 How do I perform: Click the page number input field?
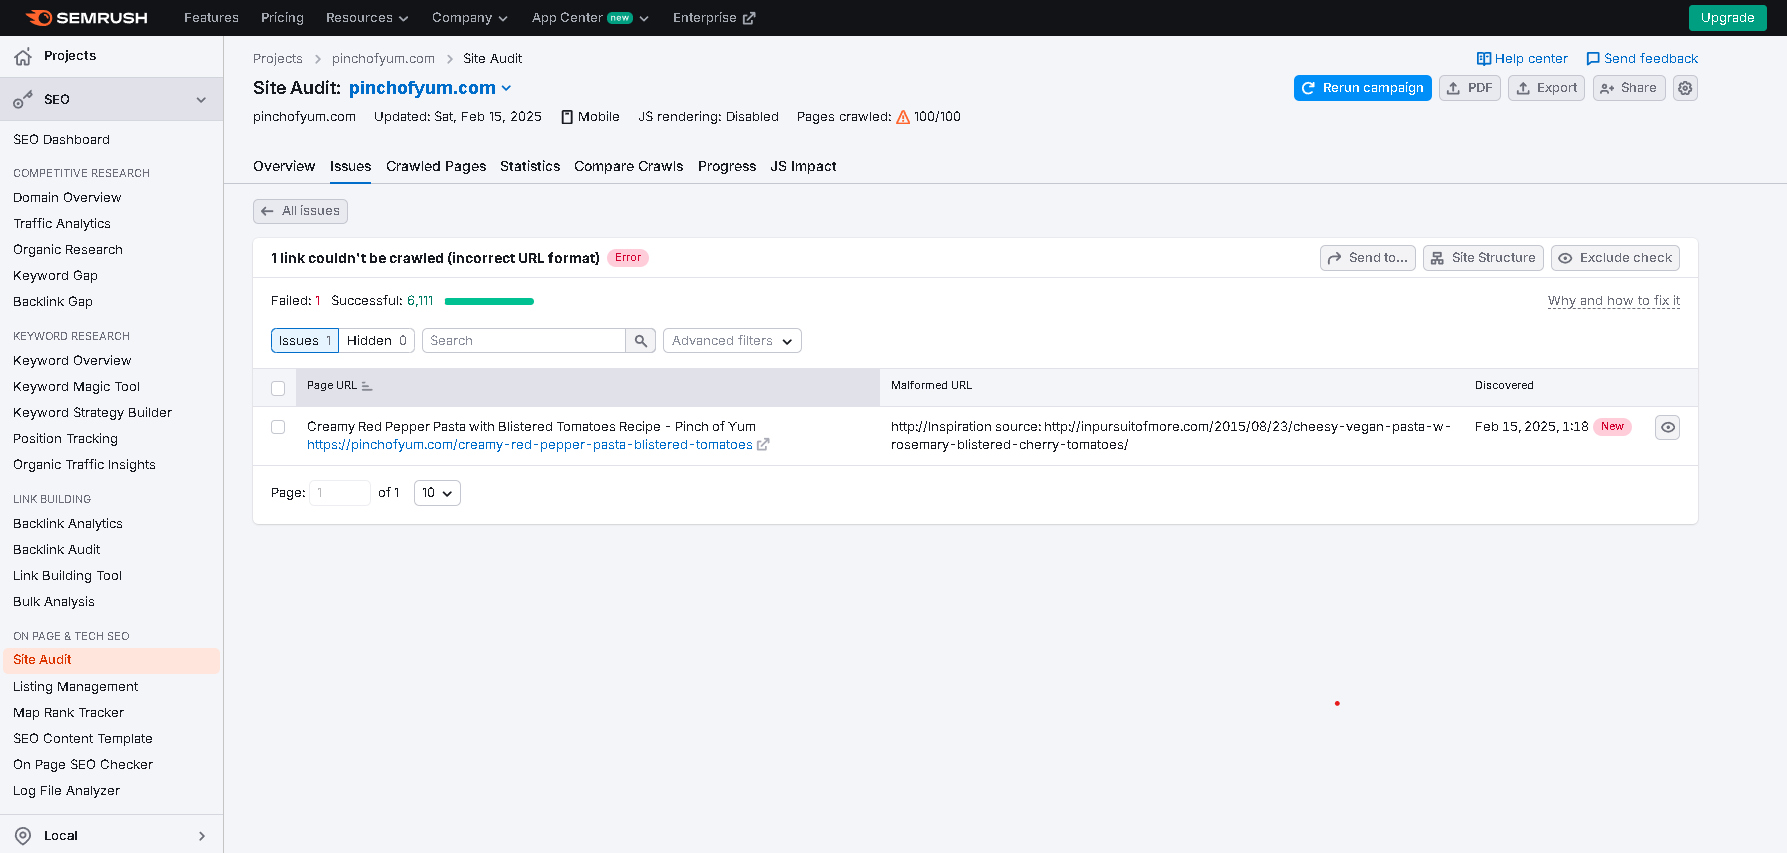click(x=340, y=493)
